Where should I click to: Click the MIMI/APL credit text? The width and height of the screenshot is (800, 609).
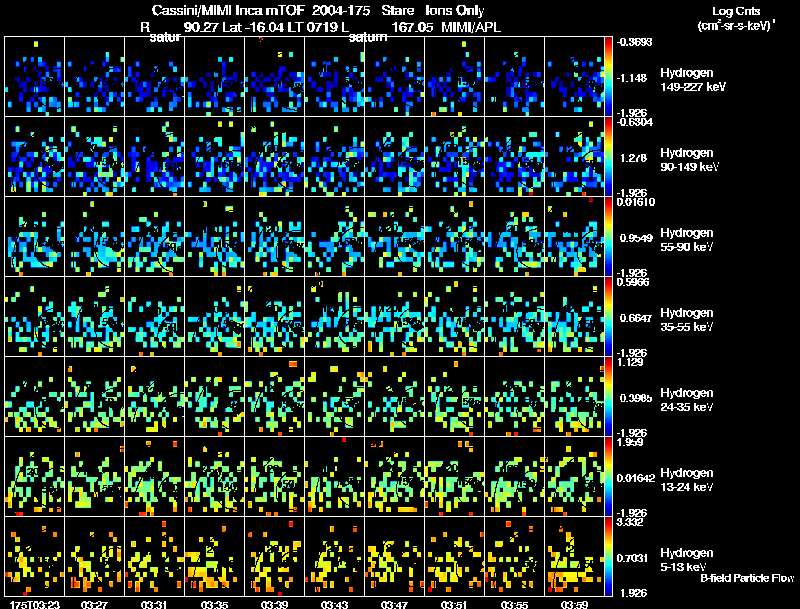click(x=470, y=27)
